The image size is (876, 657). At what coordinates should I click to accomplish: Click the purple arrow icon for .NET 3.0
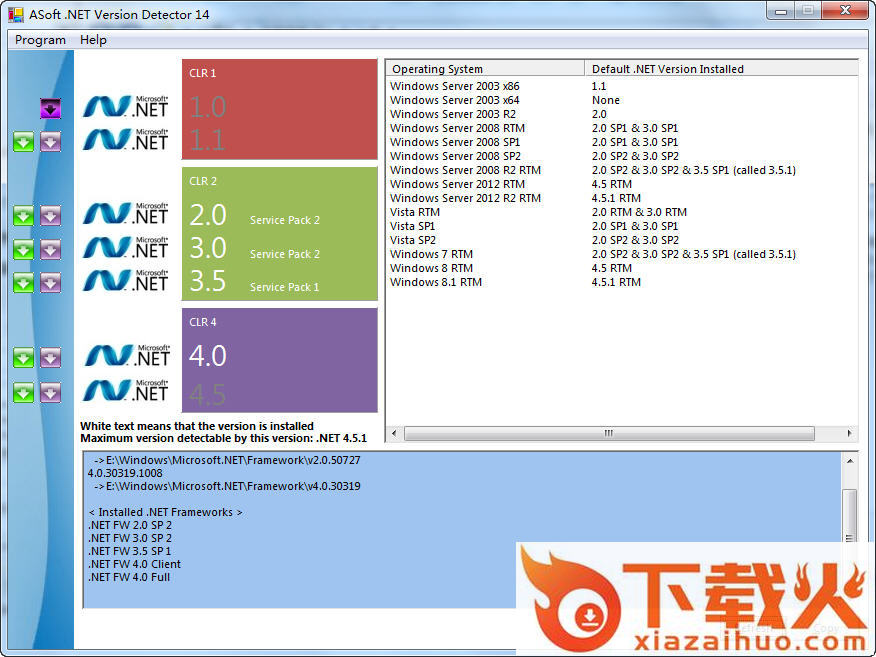pos(50,250)
